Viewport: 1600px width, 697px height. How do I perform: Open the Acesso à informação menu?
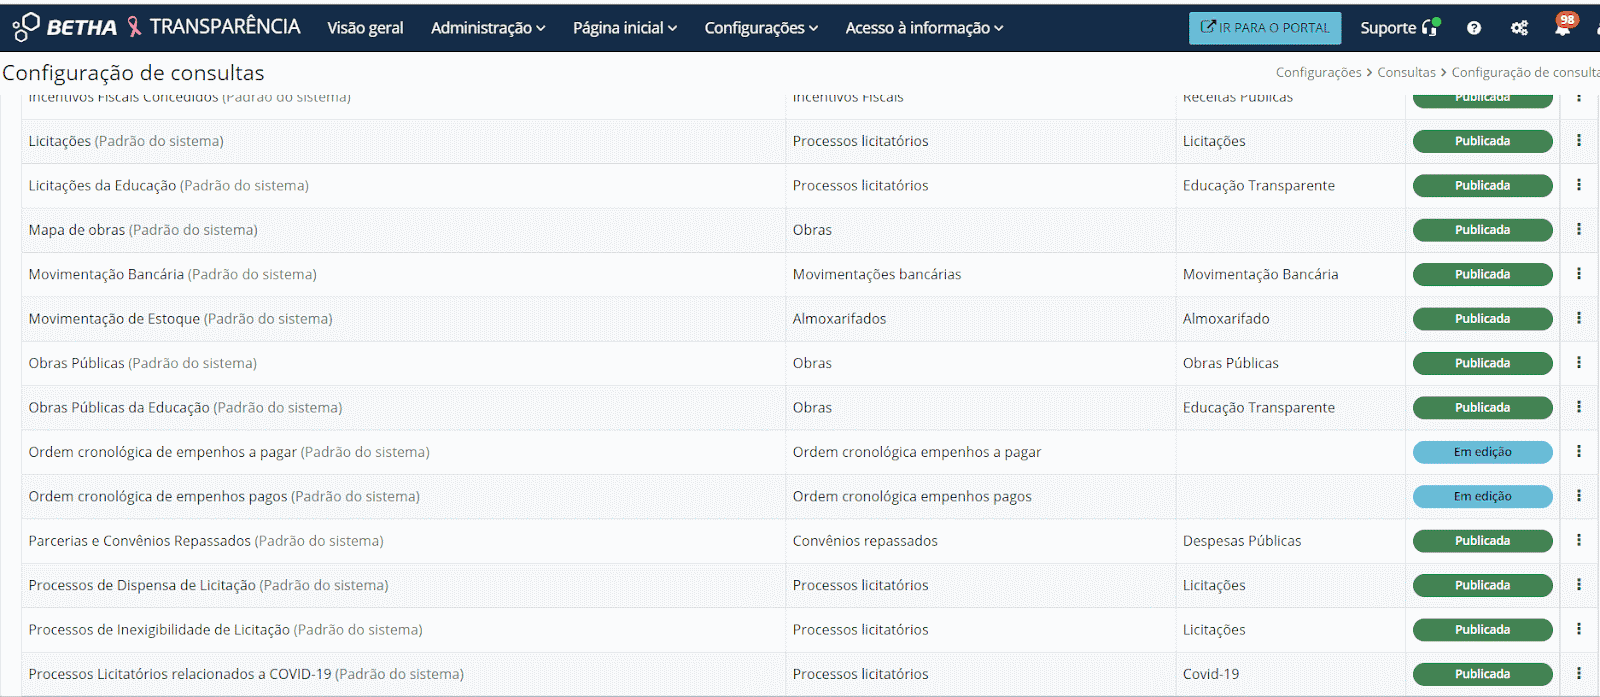(924, 28)
